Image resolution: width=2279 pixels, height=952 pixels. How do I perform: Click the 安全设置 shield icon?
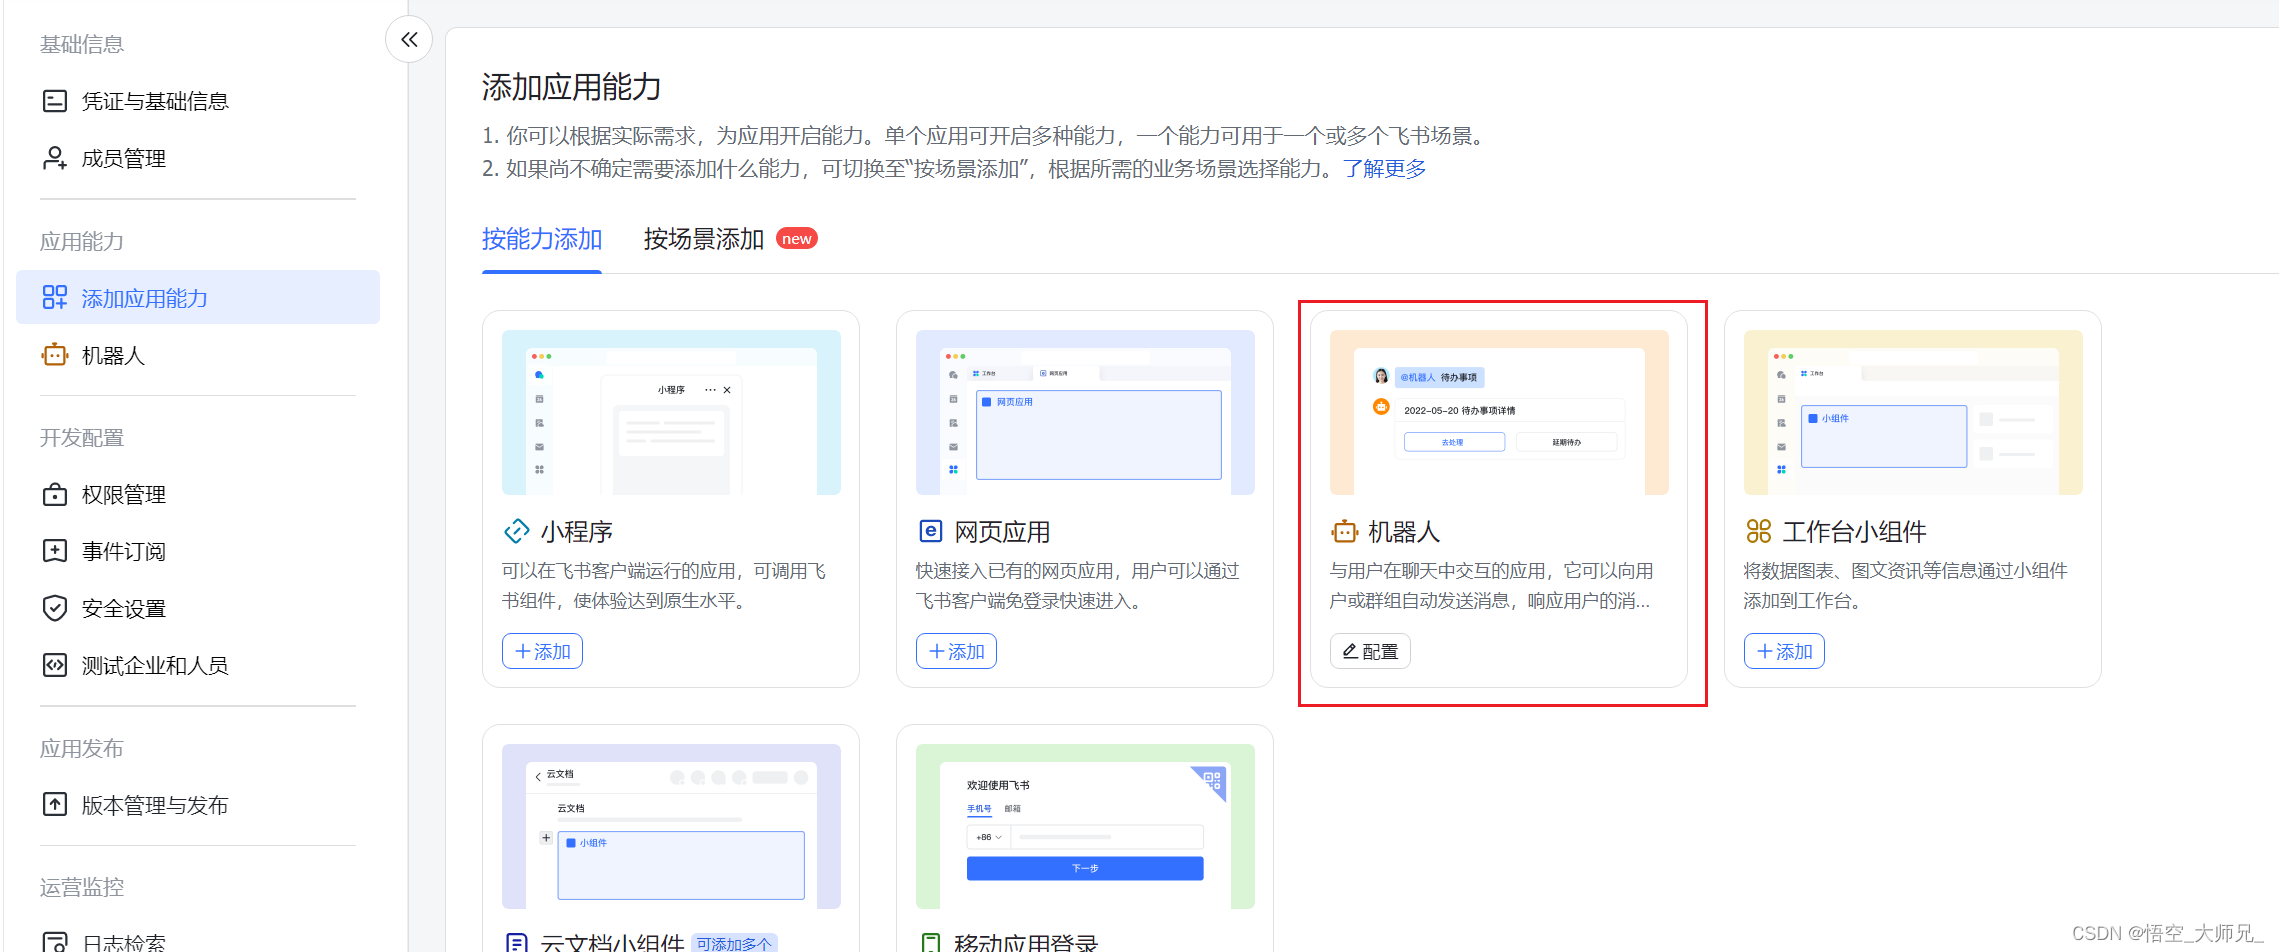[55, 608]
